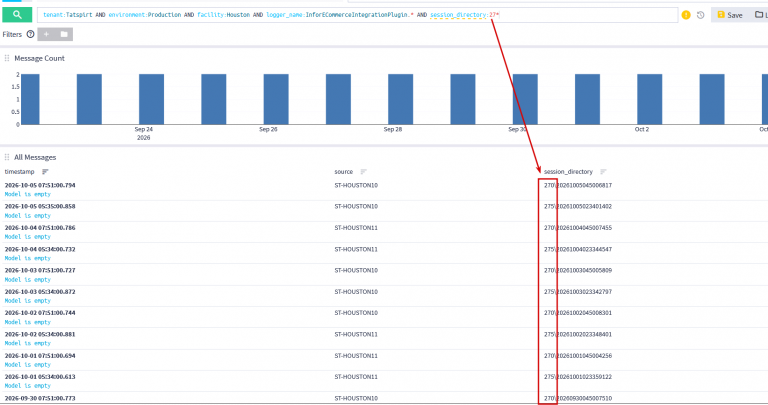
Task: Select session directory 275\20261001023359122
Action: (578, 377)
